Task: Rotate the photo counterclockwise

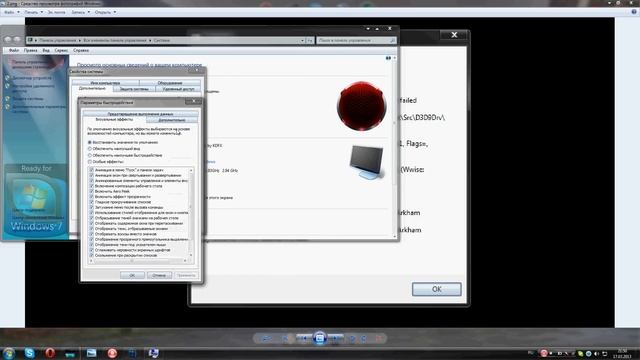Action: pos(353,338)
